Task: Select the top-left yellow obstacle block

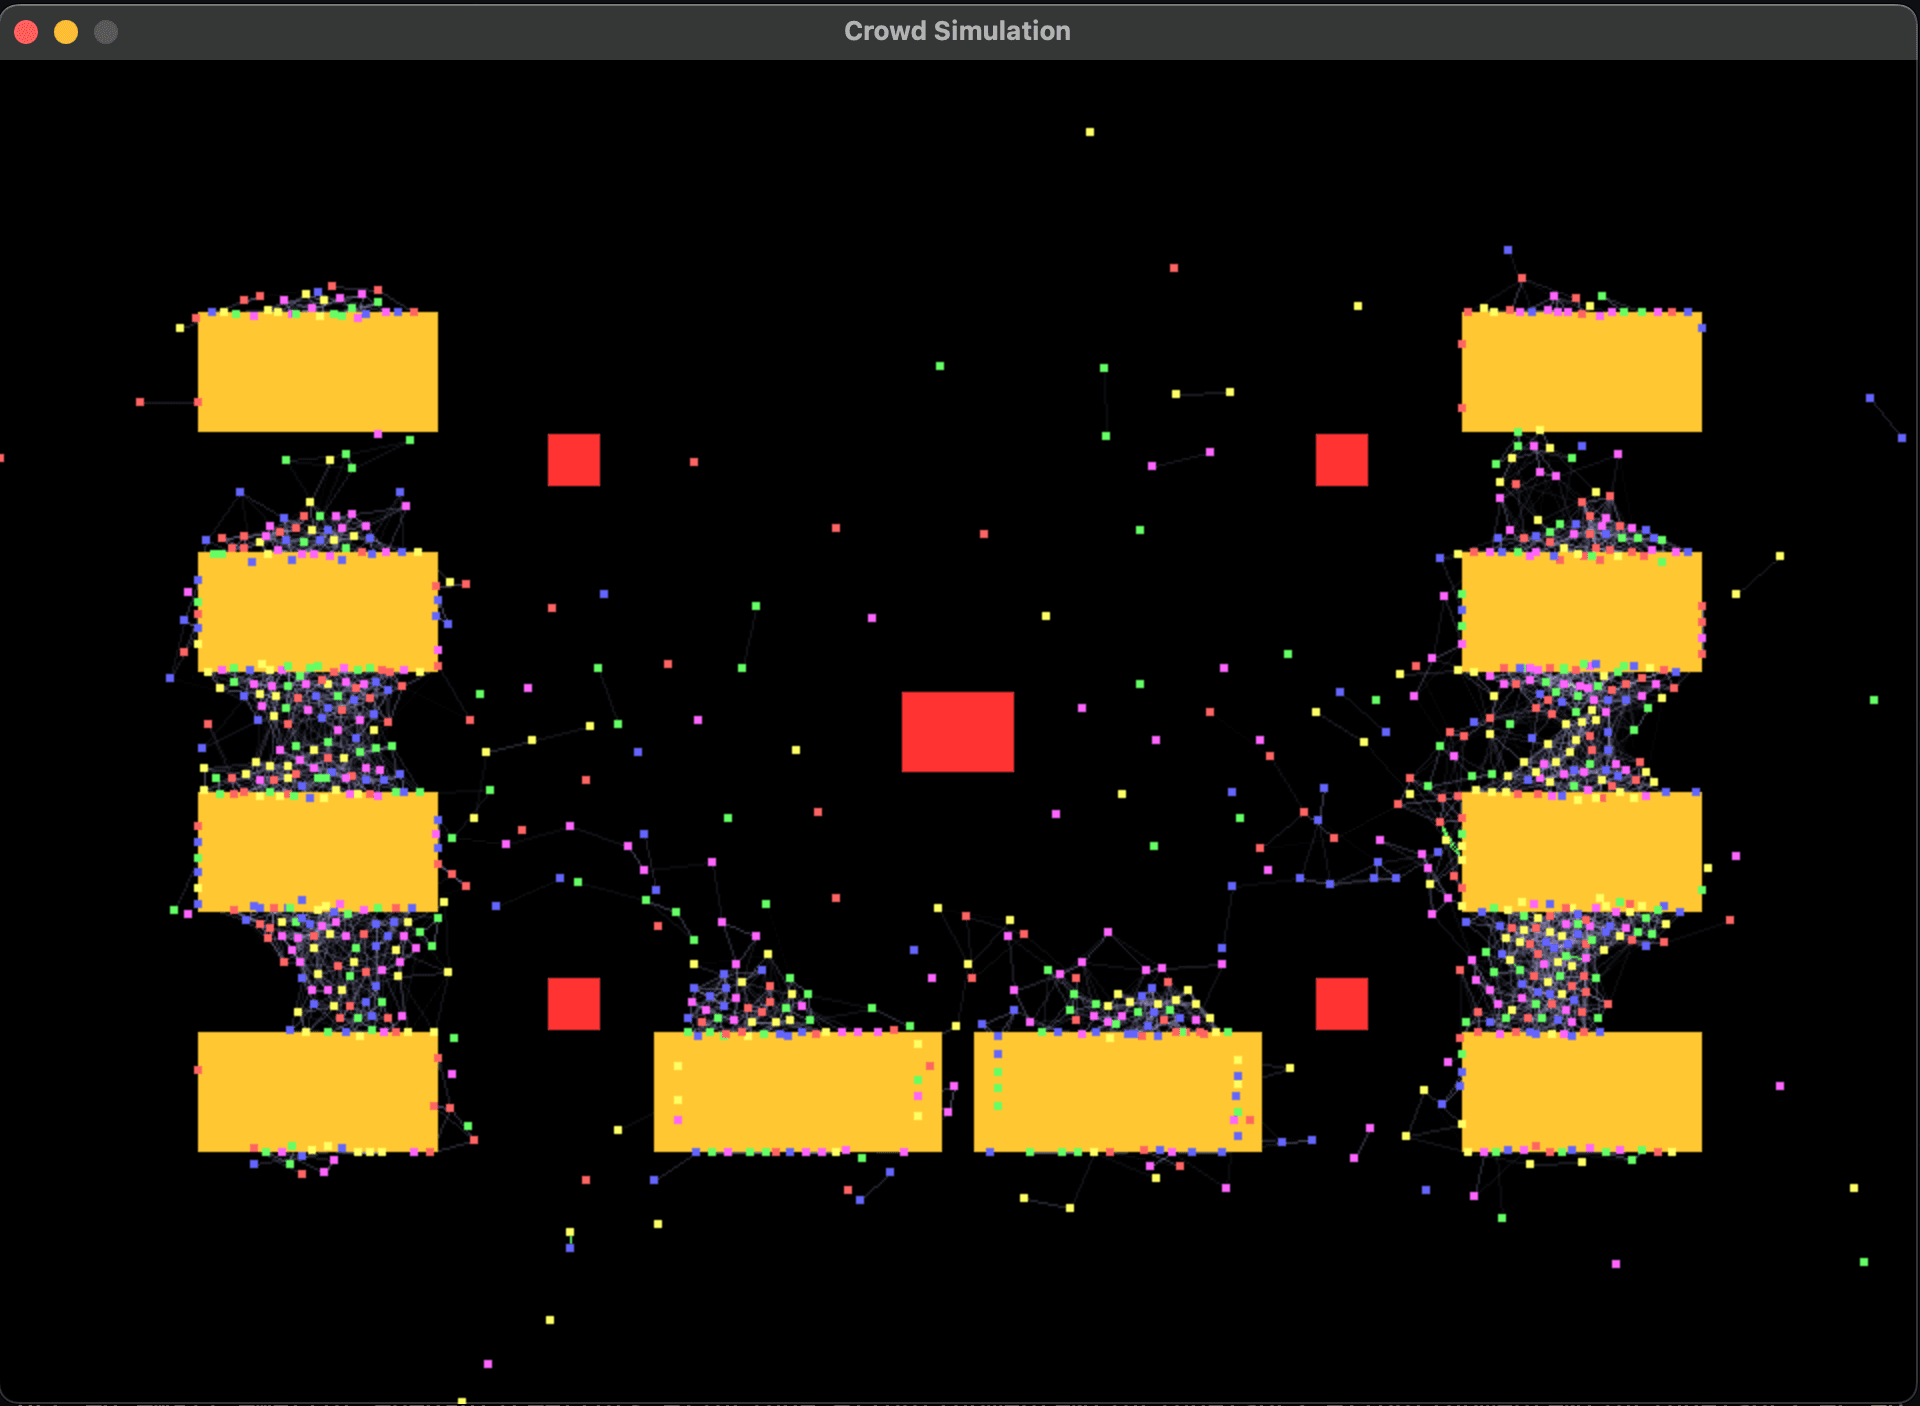Action: [318, 372]
